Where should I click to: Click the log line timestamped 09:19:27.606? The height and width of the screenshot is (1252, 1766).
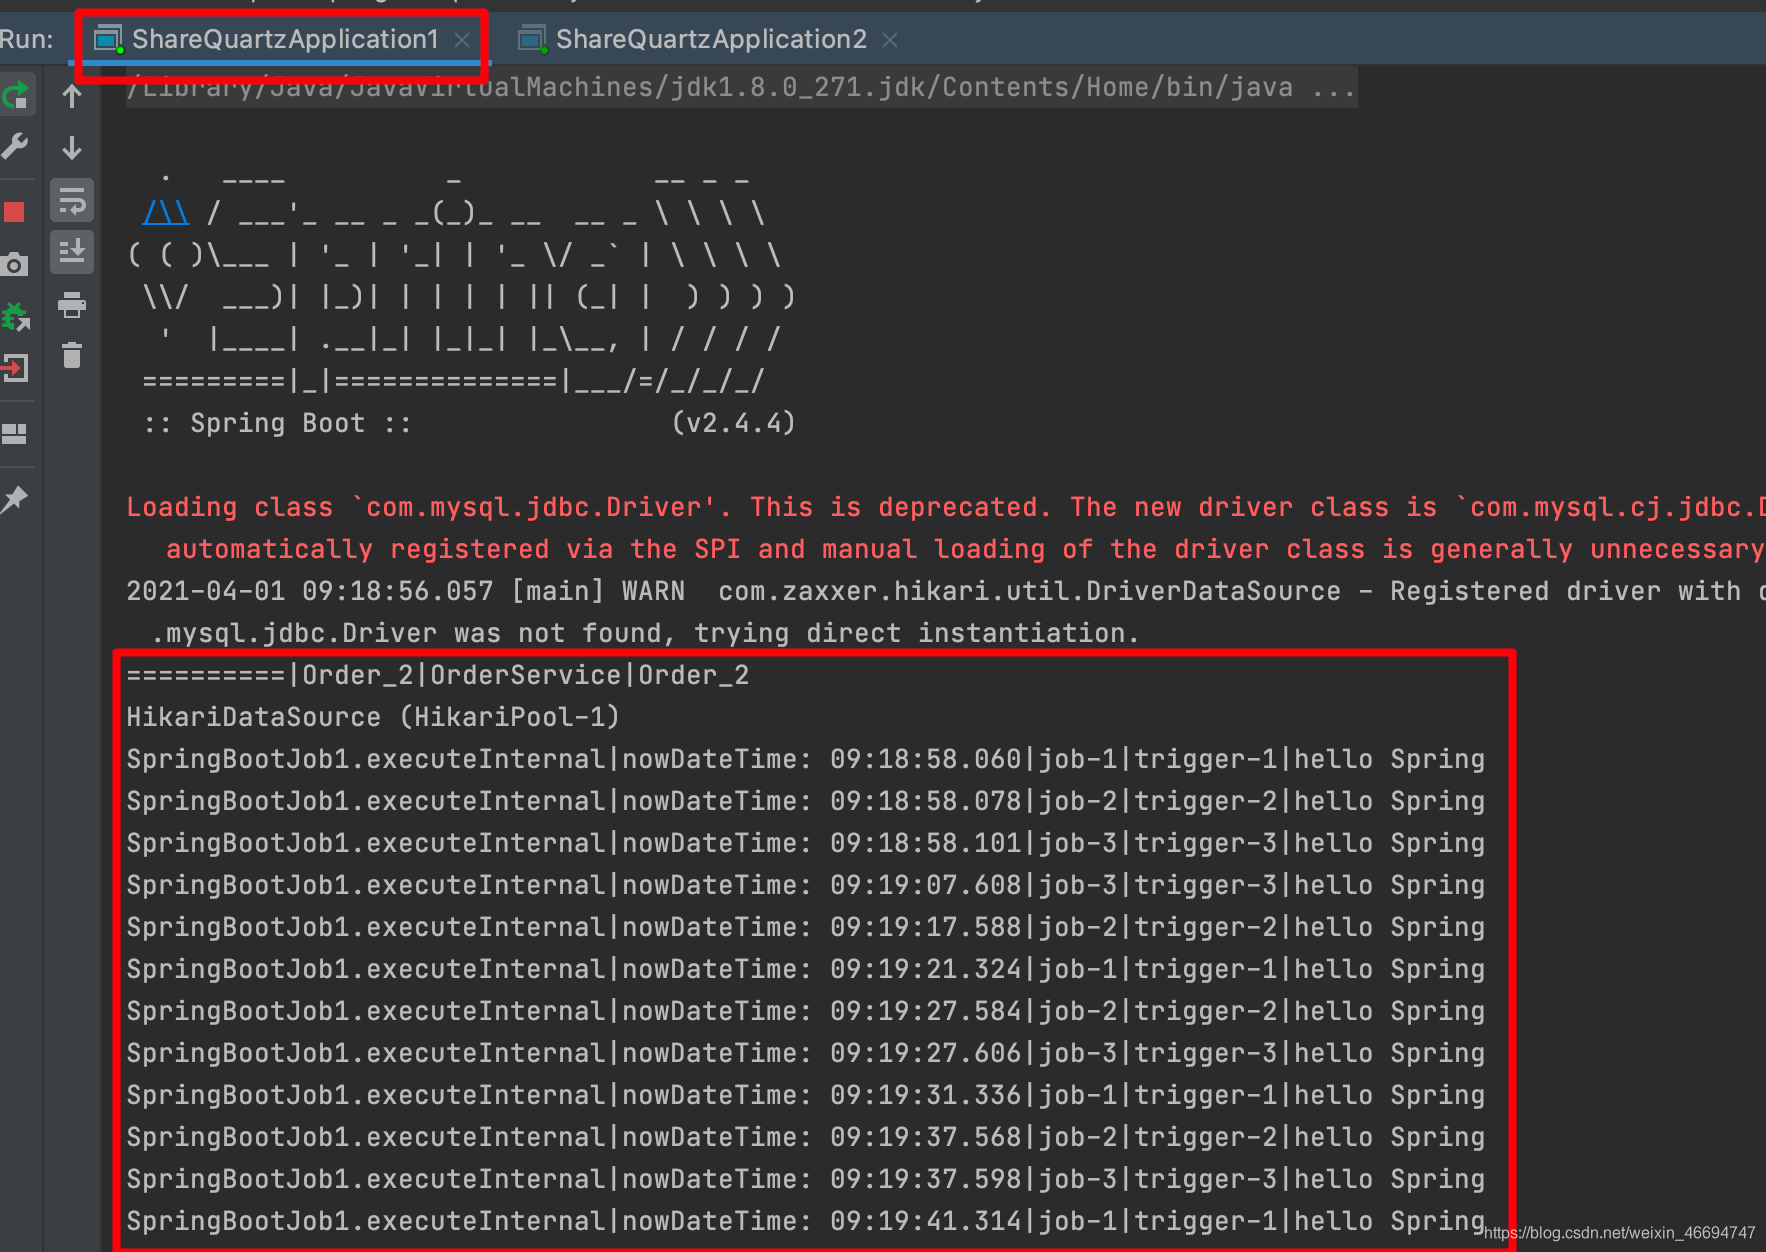(805, 1053)
